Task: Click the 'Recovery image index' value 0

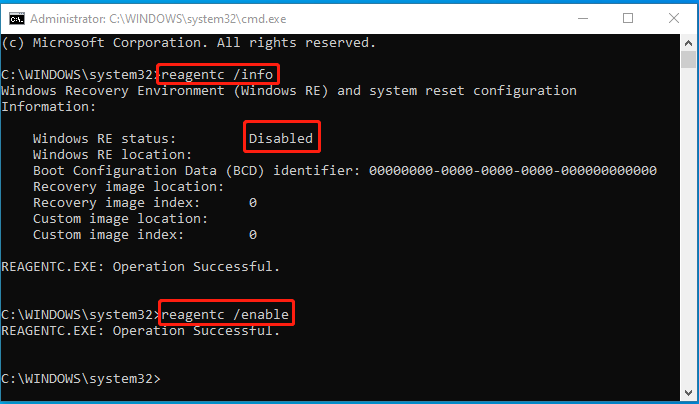Action: 253,203
